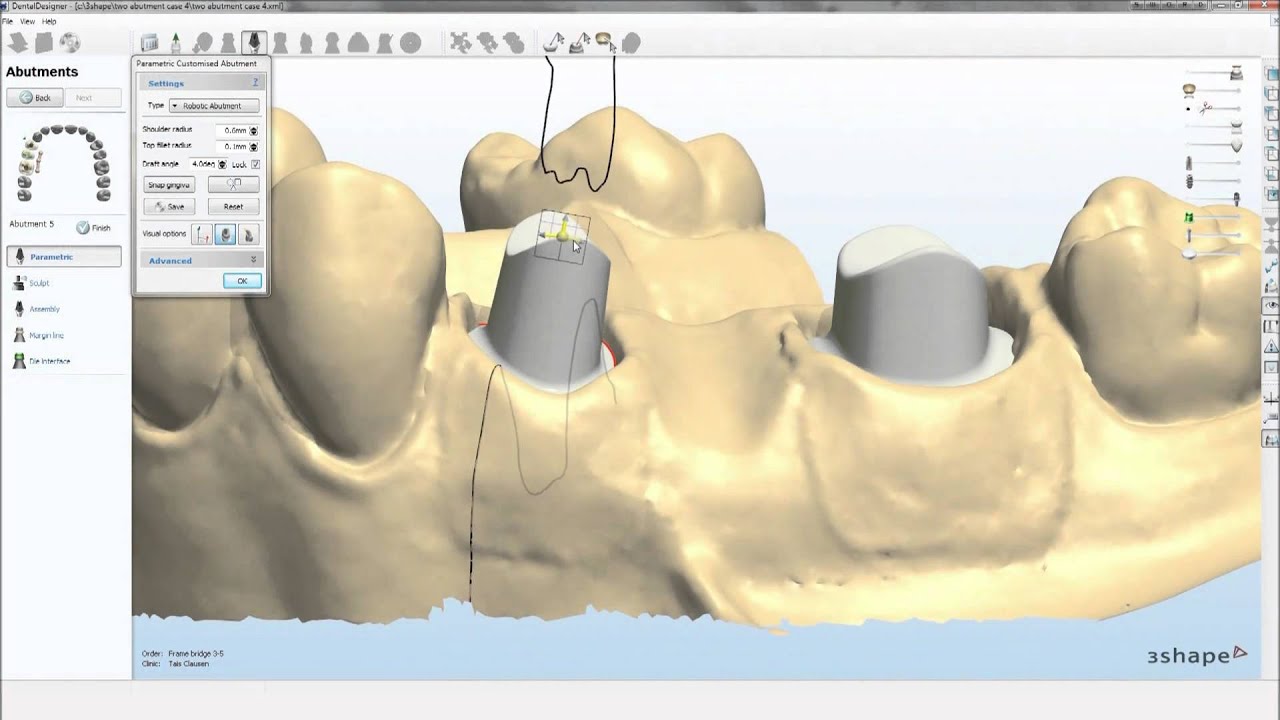Click the Shoulder radius value field
Image resolution: width=1280 pixels, height=720 pixels.
pyautogui.click(x=232, y=130)
